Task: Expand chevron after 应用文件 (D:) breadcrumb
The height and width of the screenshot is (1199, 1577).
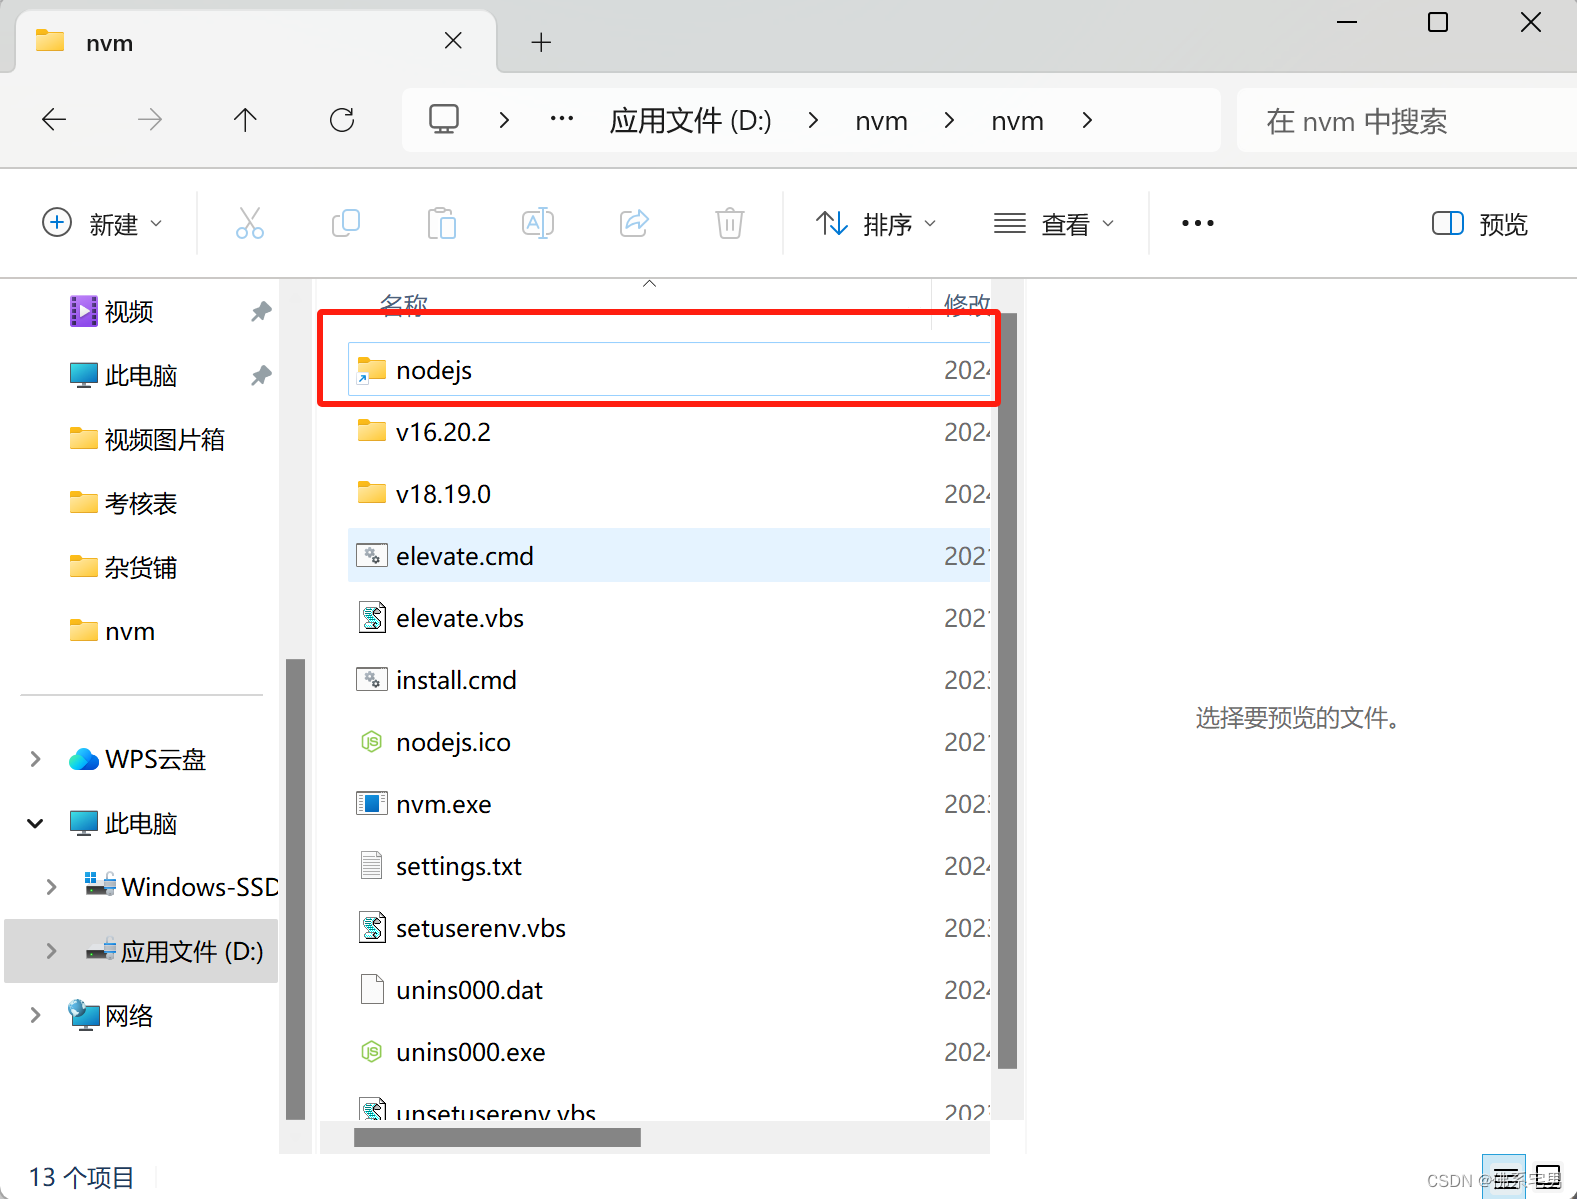Action: [813, 120]
